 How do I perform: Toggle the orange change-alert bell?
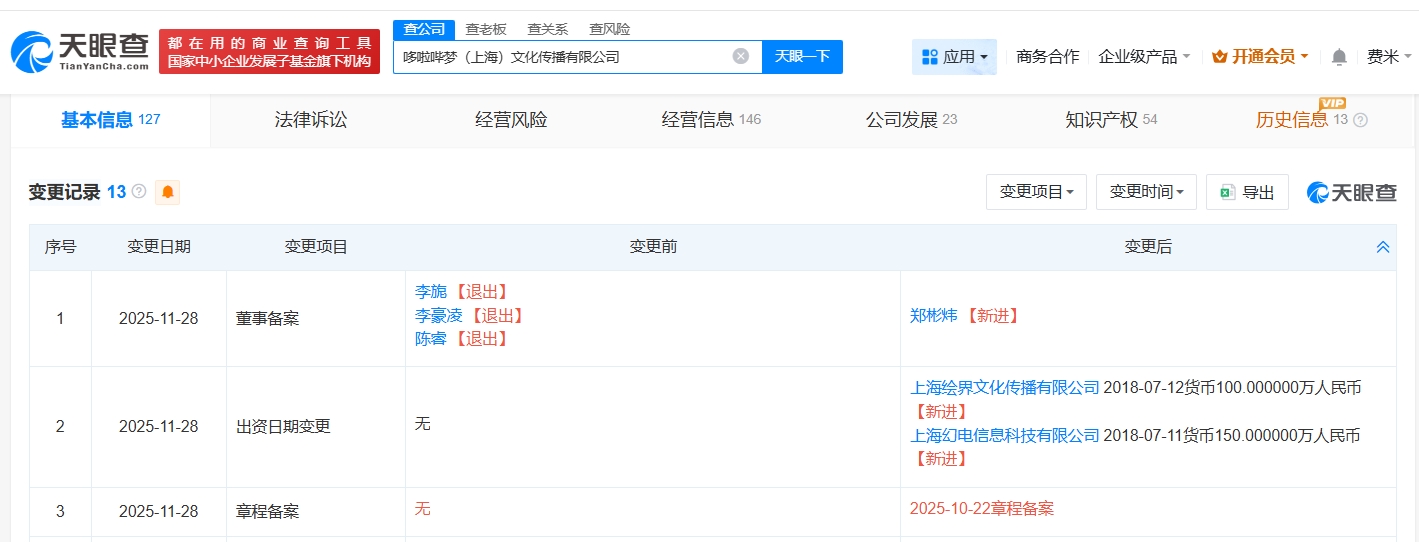167,192
